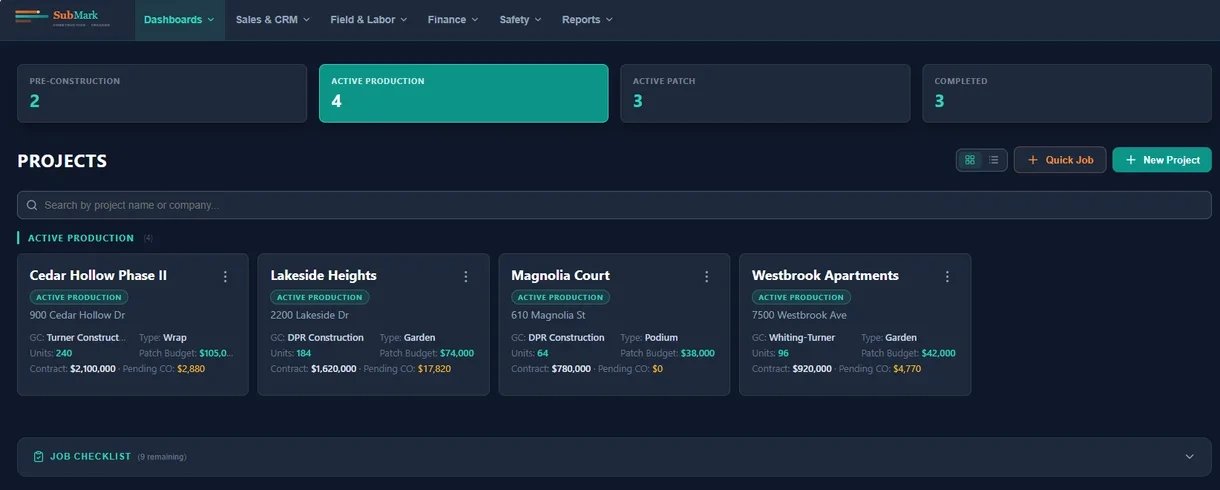Click the $38,000 patch budget value
This screenshot has height=490, width=1220.
(x=697, y=353)
